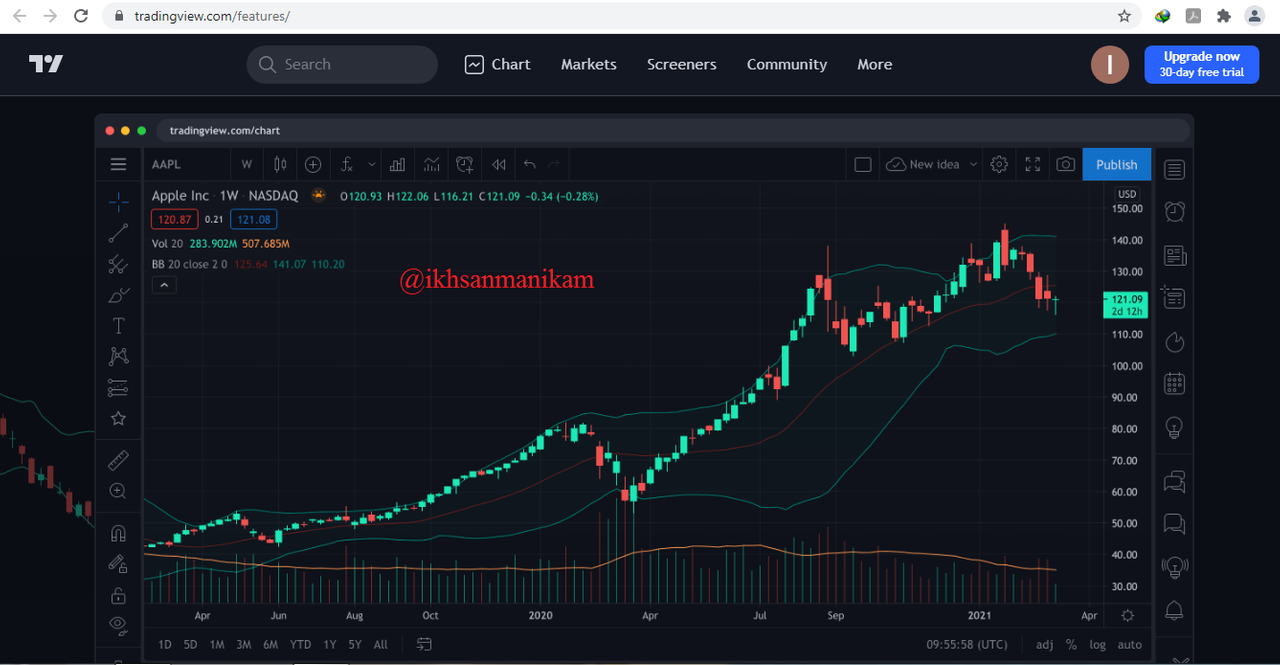Open the favorites star icon tool
The height and width of the screenshot is (665, 1280).
click(x=118, y=418)
